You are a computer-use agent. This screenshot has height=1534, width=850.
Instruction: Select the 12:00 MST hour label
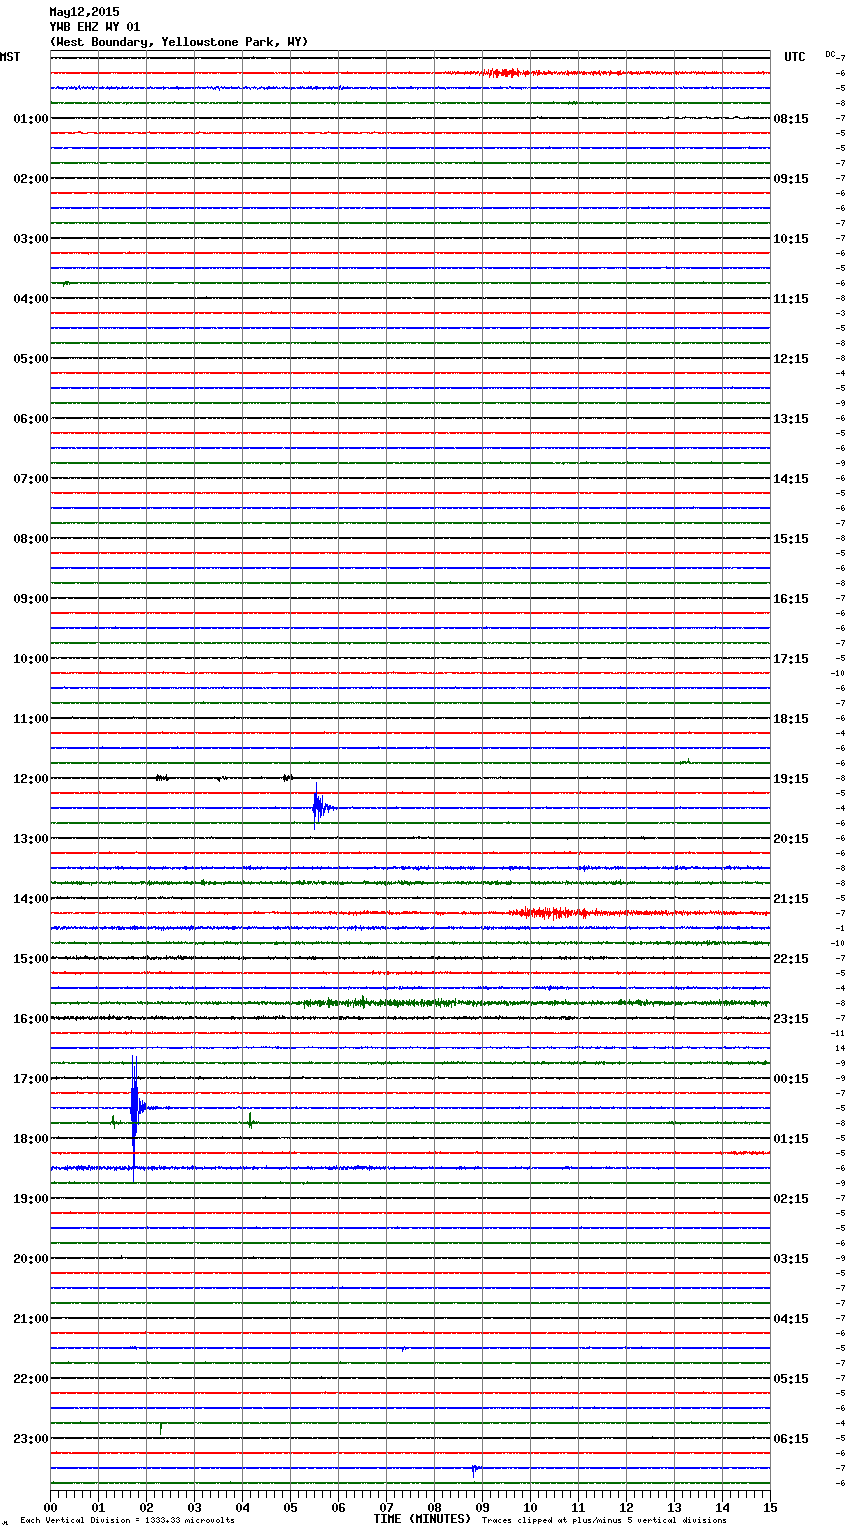(30, 779)
